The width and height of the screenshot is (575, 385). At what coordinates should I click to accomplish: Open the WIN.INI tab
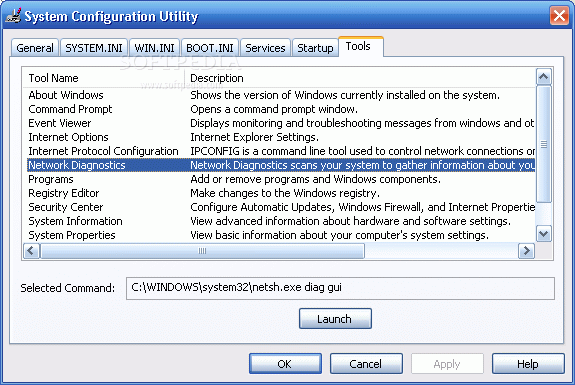coord(154,48)
